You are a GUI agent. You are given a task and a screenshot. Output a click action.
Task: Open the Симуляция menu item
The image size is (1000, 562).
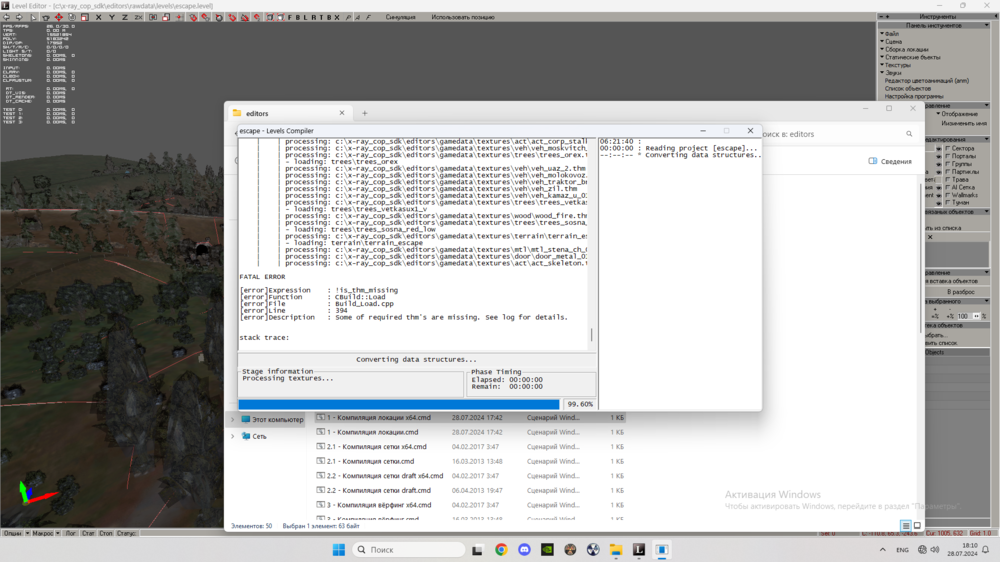pos(399,17)
